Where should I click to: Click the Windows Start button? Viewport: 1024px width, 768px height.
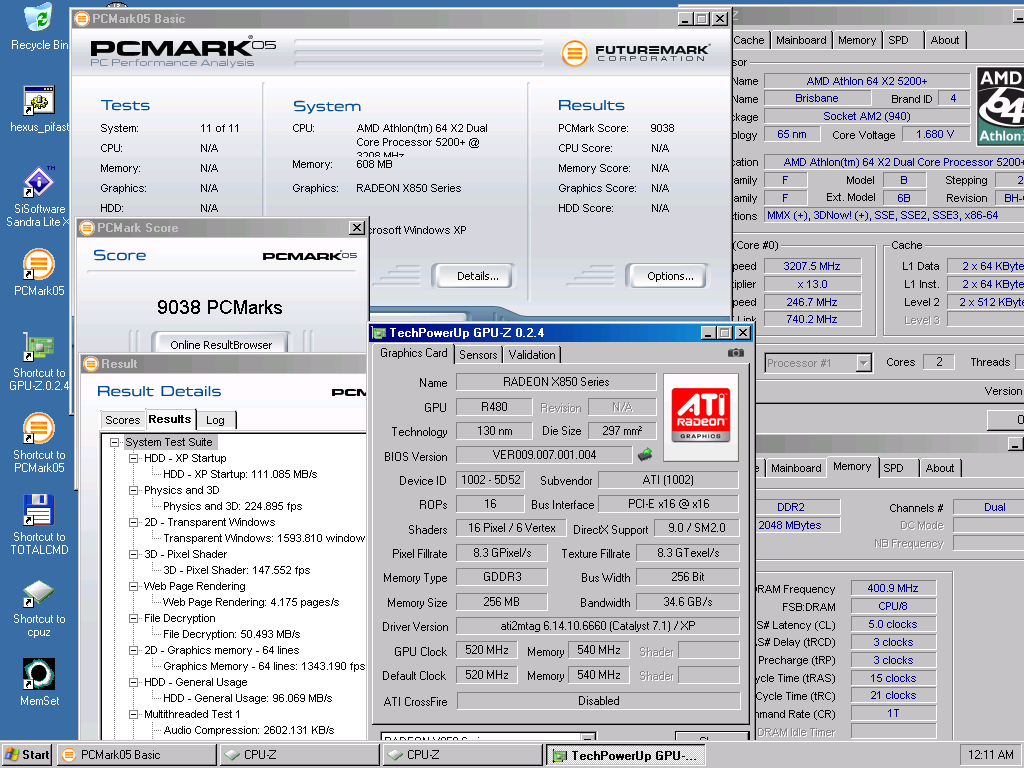pyautogui.click(x=27, y=755)
